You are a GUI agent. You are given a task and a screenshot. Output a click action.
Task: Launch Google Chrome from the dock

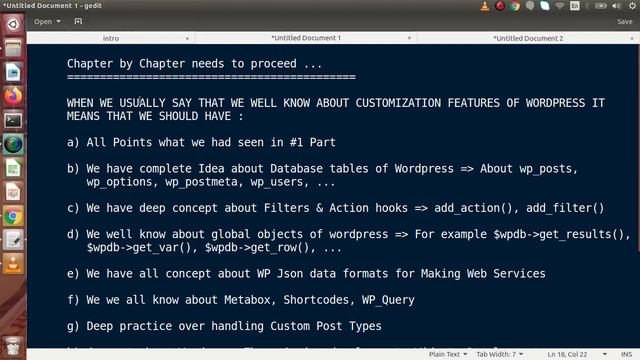tap(13, 216)
